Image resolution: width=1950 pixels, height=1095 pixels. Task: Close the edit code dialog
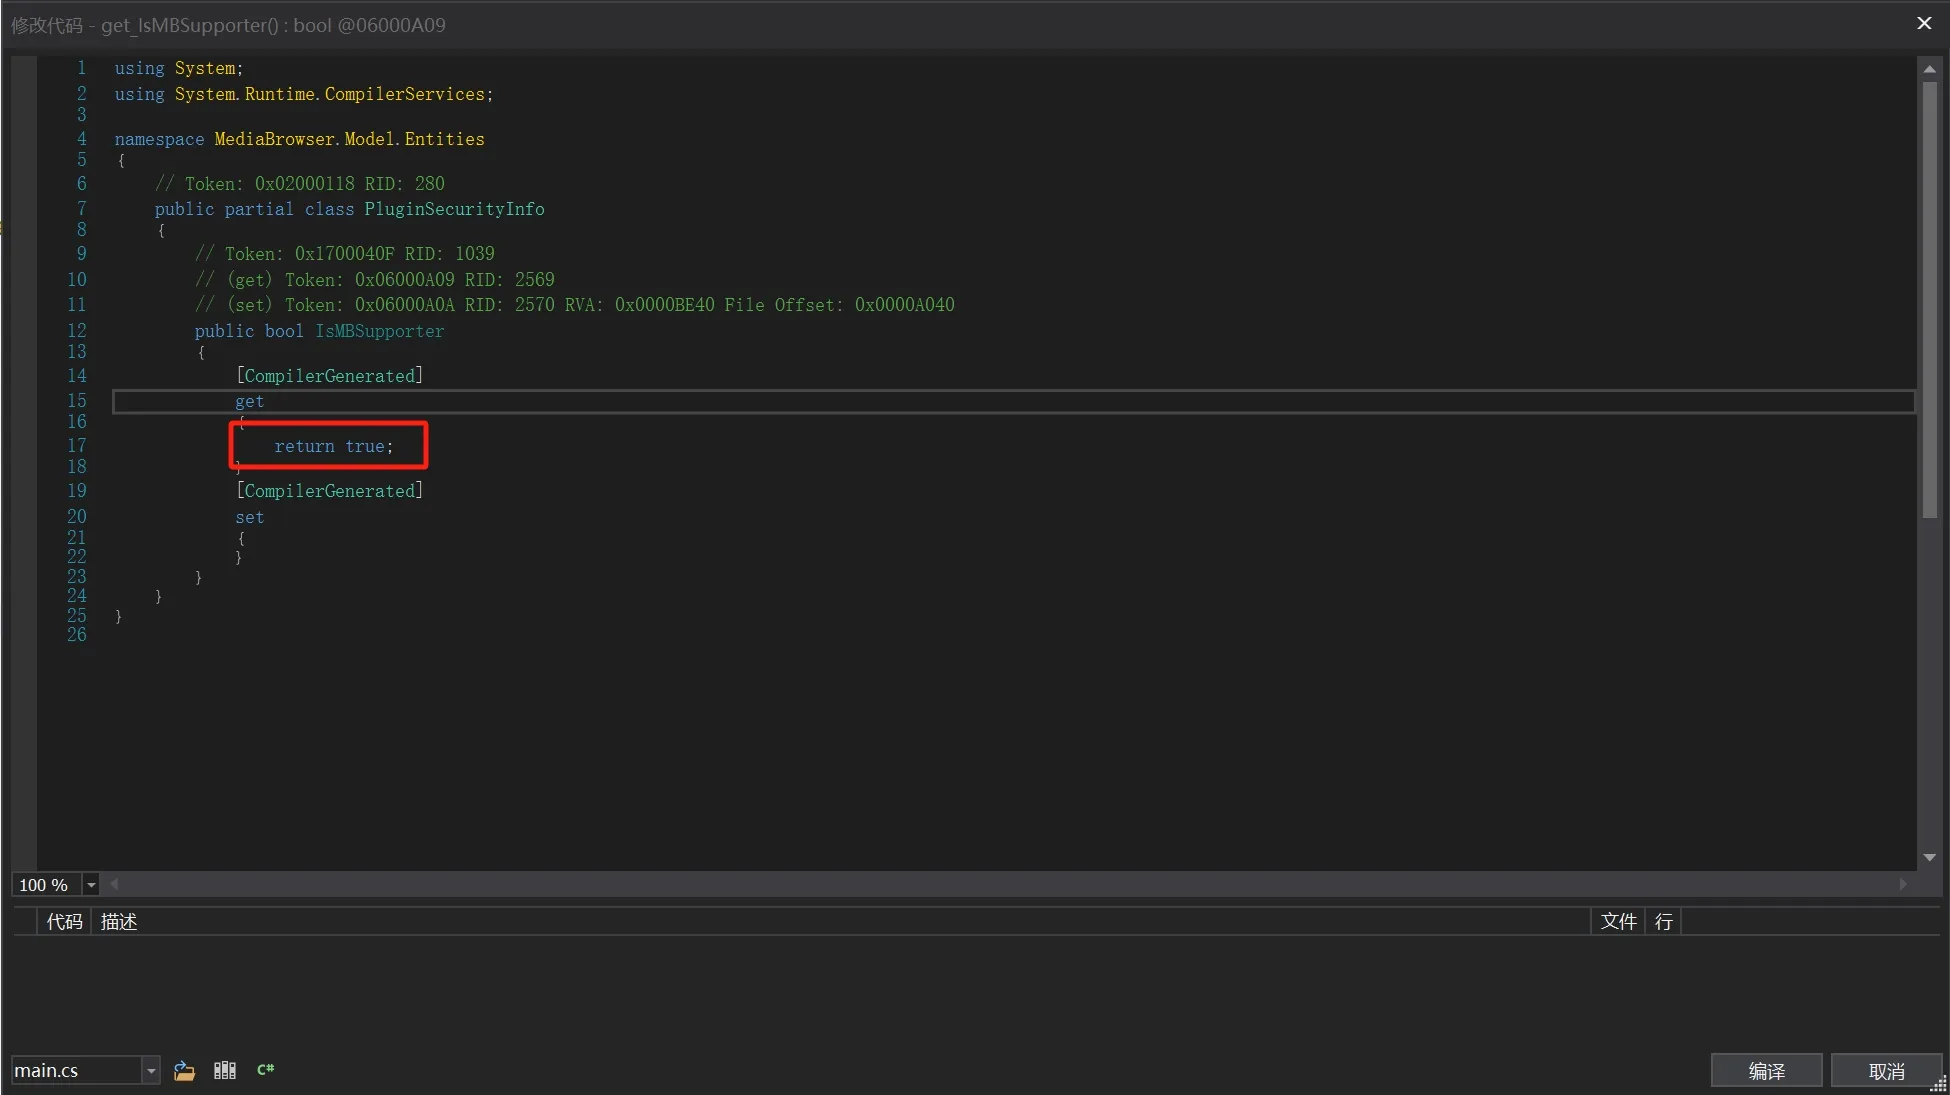1924,23
